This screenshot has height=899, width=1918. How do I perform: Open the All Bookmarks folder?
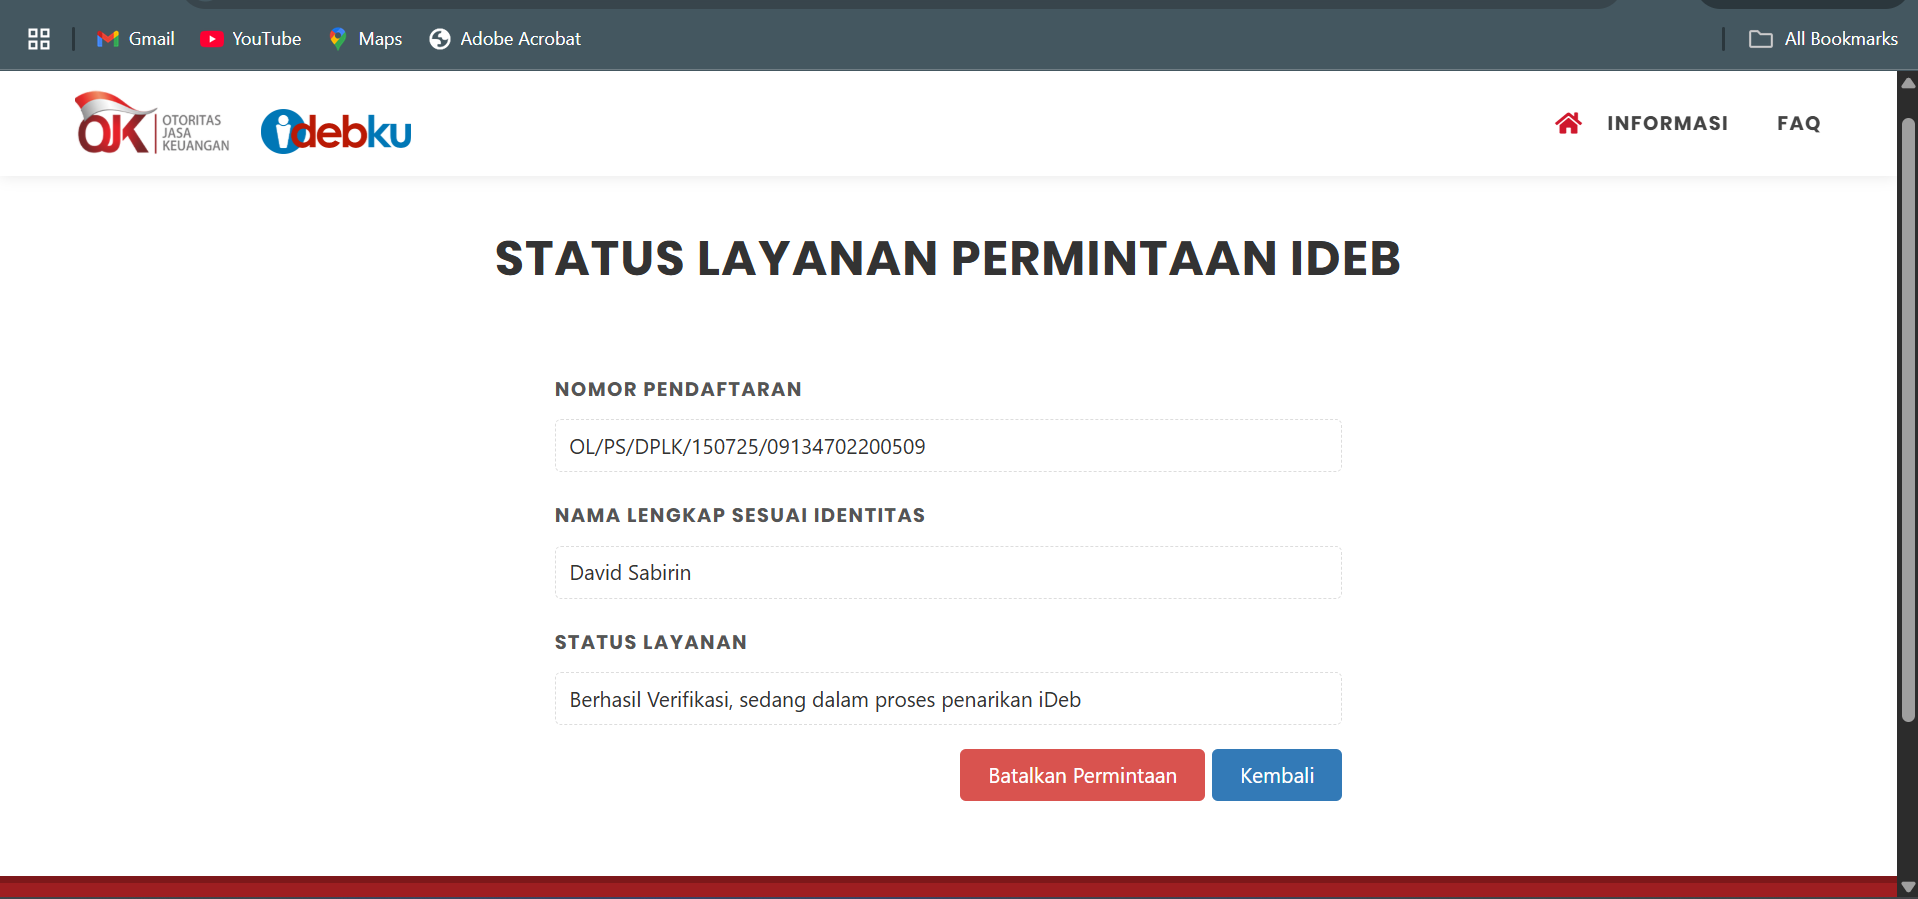coord(1823,39)
